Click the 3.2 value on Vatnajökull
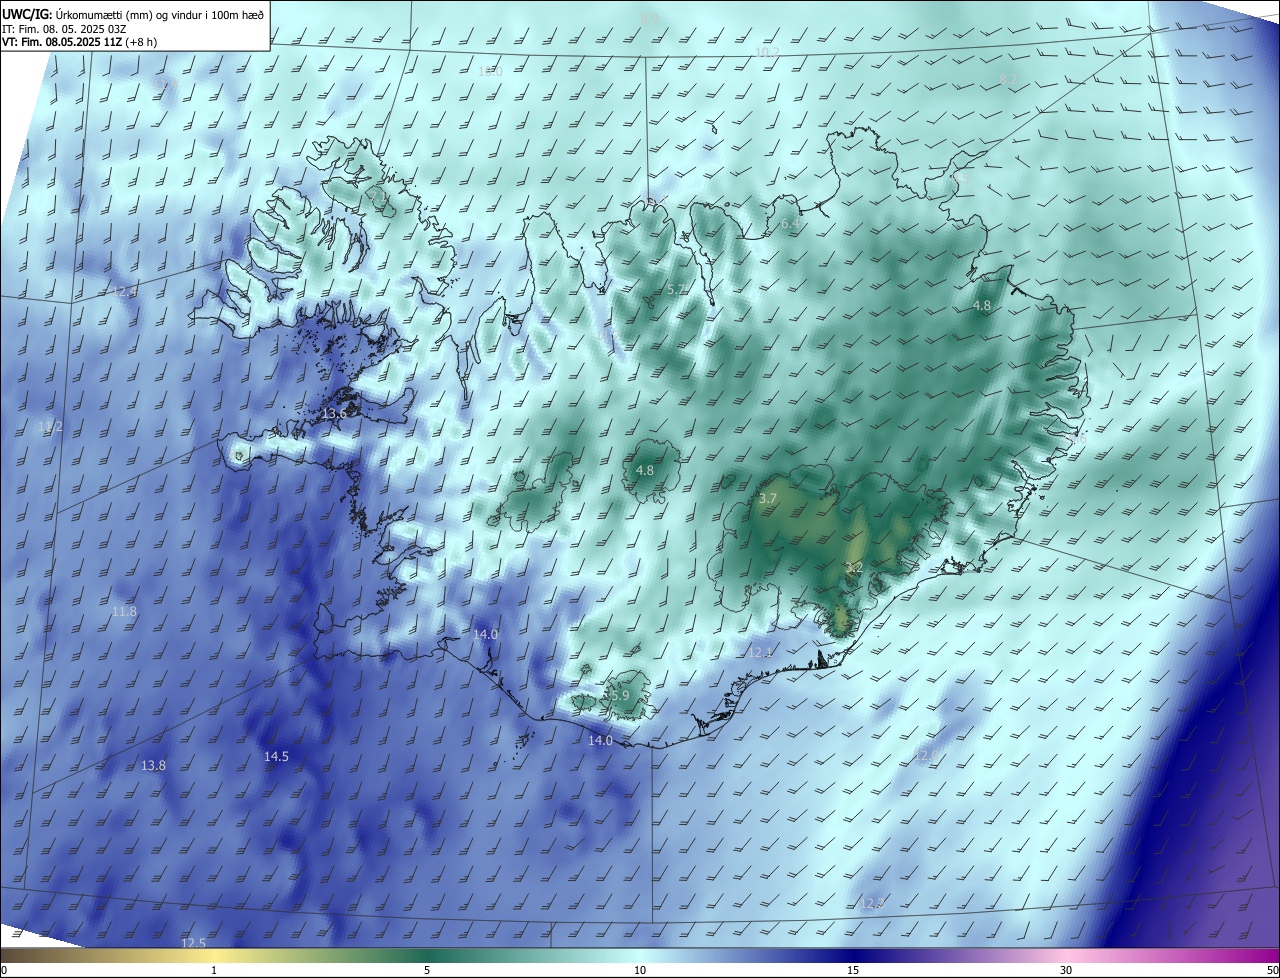The height and width of the screenshot is (978, 1280). point(854,568)
